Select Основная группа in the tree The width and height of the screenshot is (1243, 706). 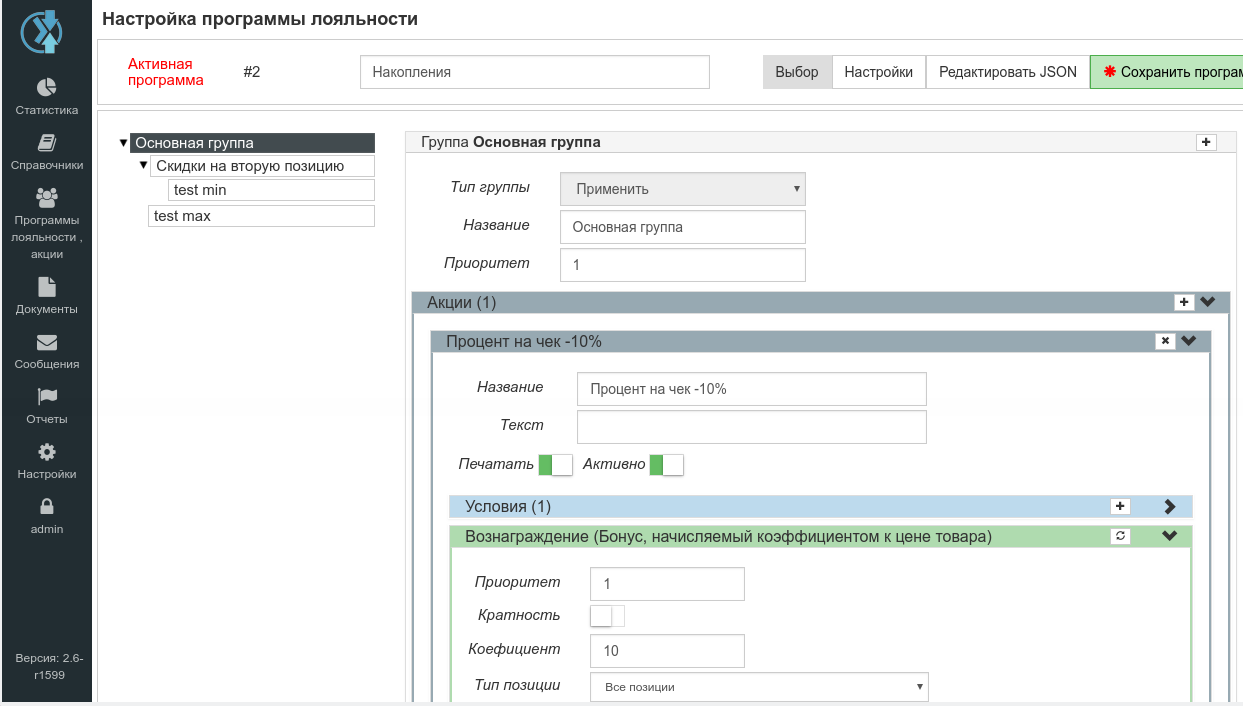[x=253, y=143]
